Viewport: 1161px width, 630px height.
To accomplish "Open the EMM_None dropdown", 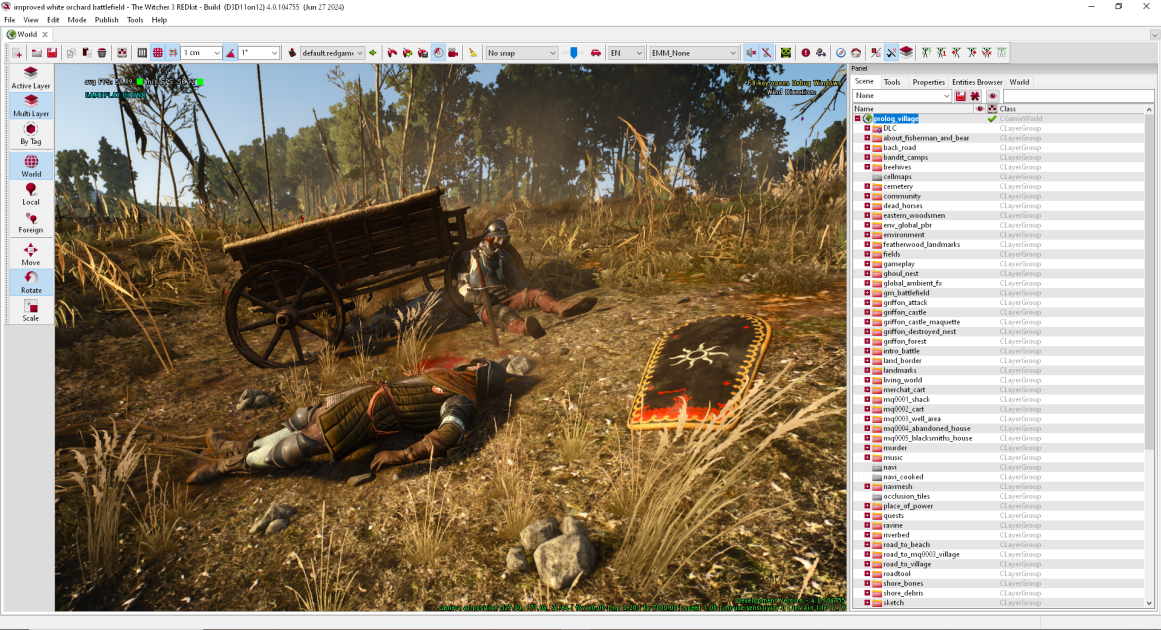I will click(x=694, y=53).
